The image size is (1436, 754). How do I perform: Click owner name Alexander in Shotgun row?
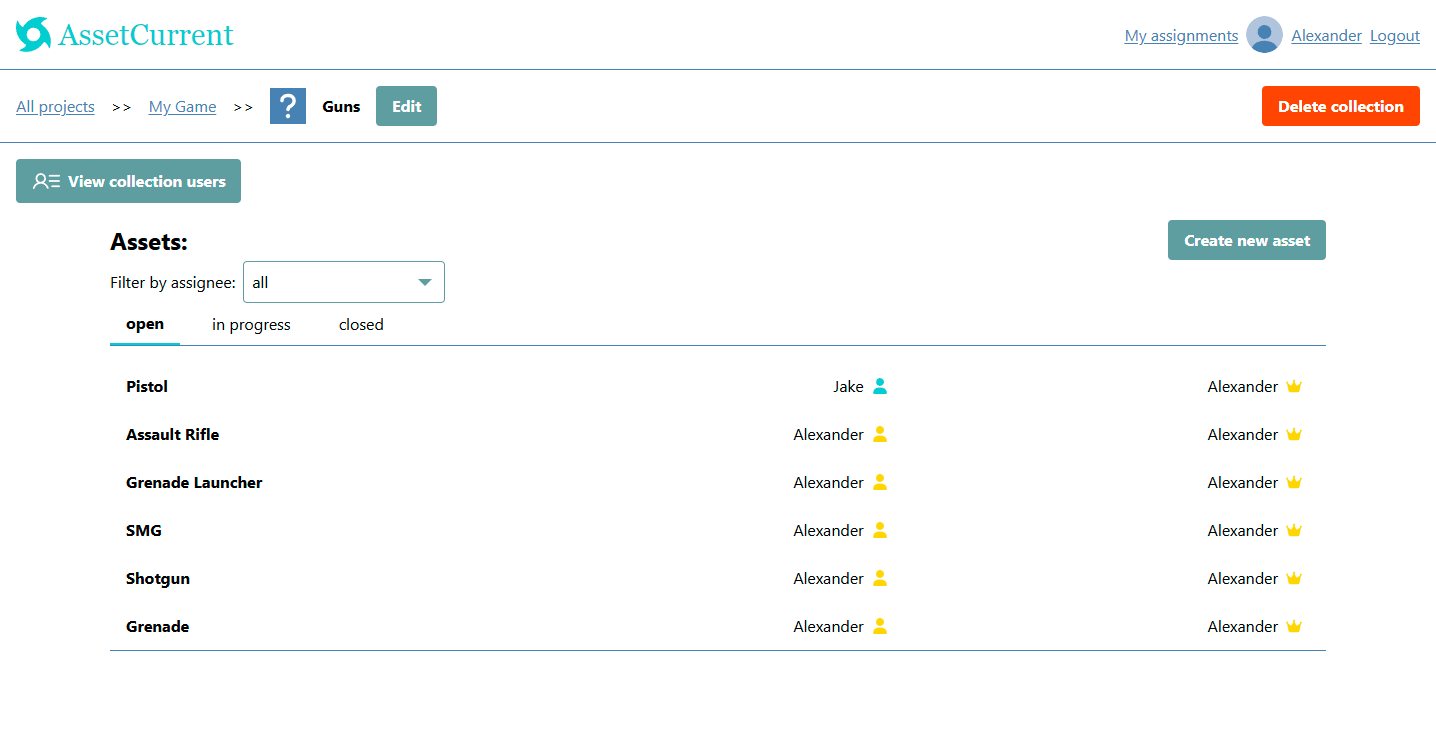(1242, 578)
